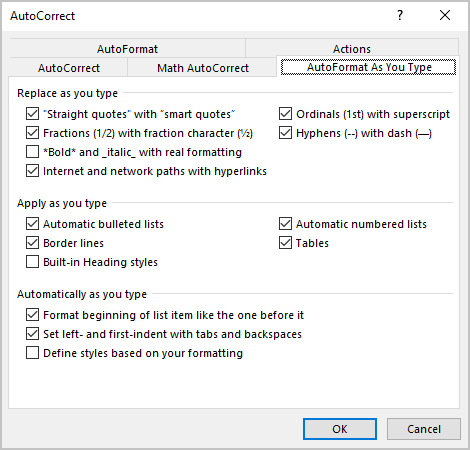Uncheck Set left- and first-indent option
The width and height of the screenshot is (470, 450).
(x=32, y=334)
